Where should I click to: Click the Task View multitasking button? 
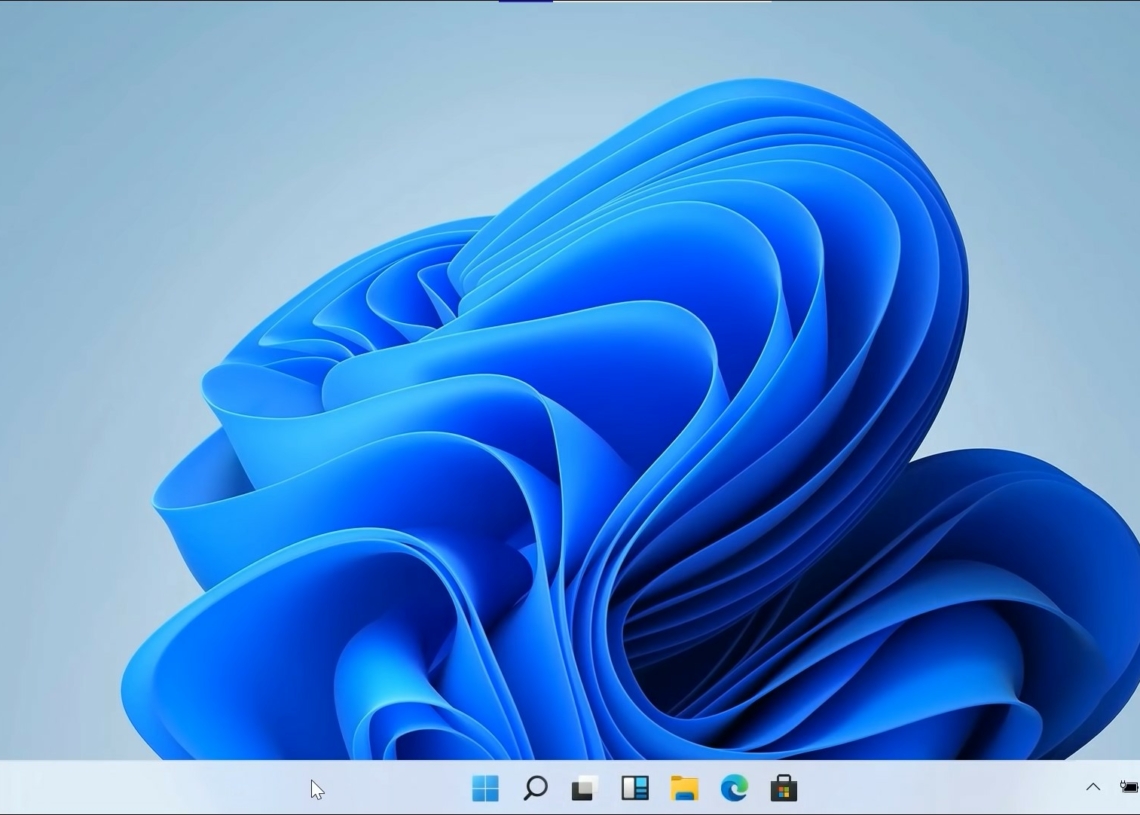point(583,789)
